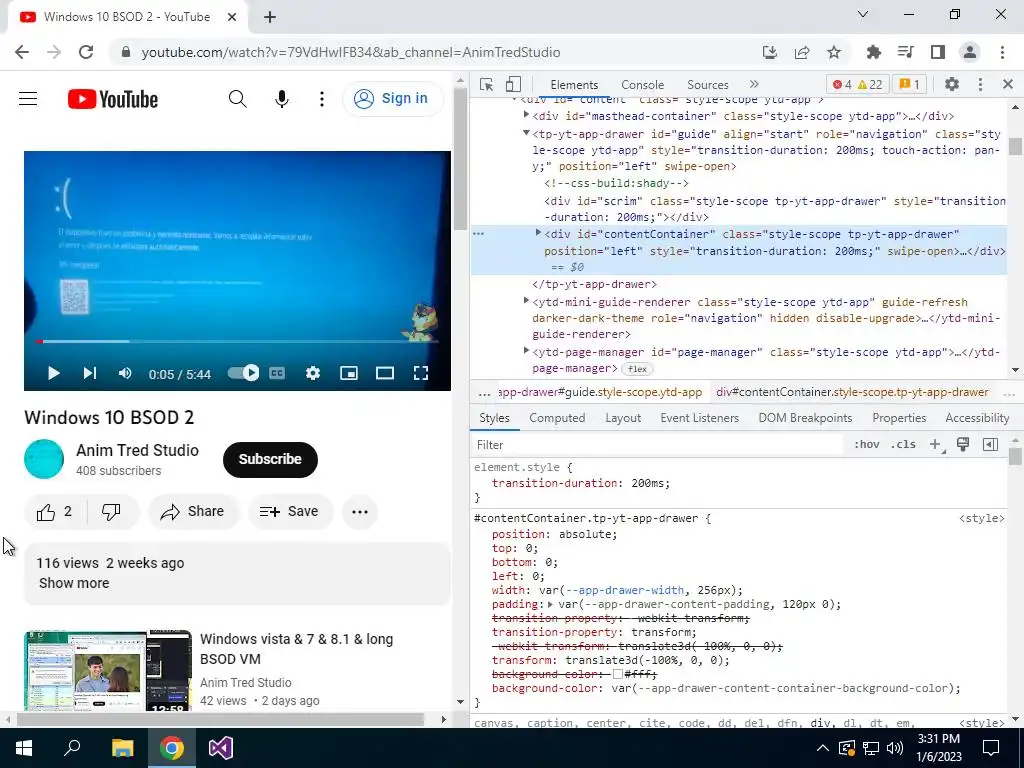Viewport: 1024px width, 768px height.
Task: Expand the padding shorthand value triangle
Action: [x=551, y=605]
